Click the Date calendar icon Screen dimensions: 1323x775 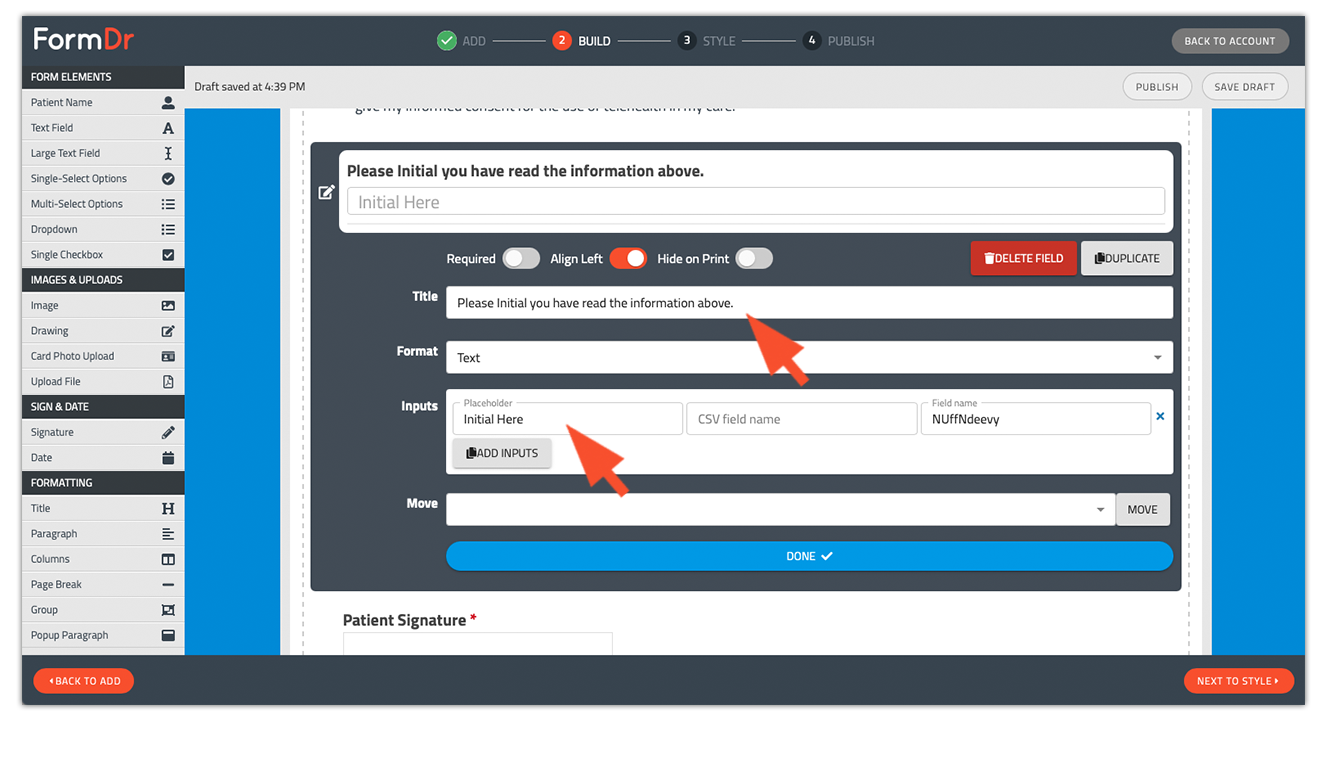pyautogui.click(x=168, y=458)
